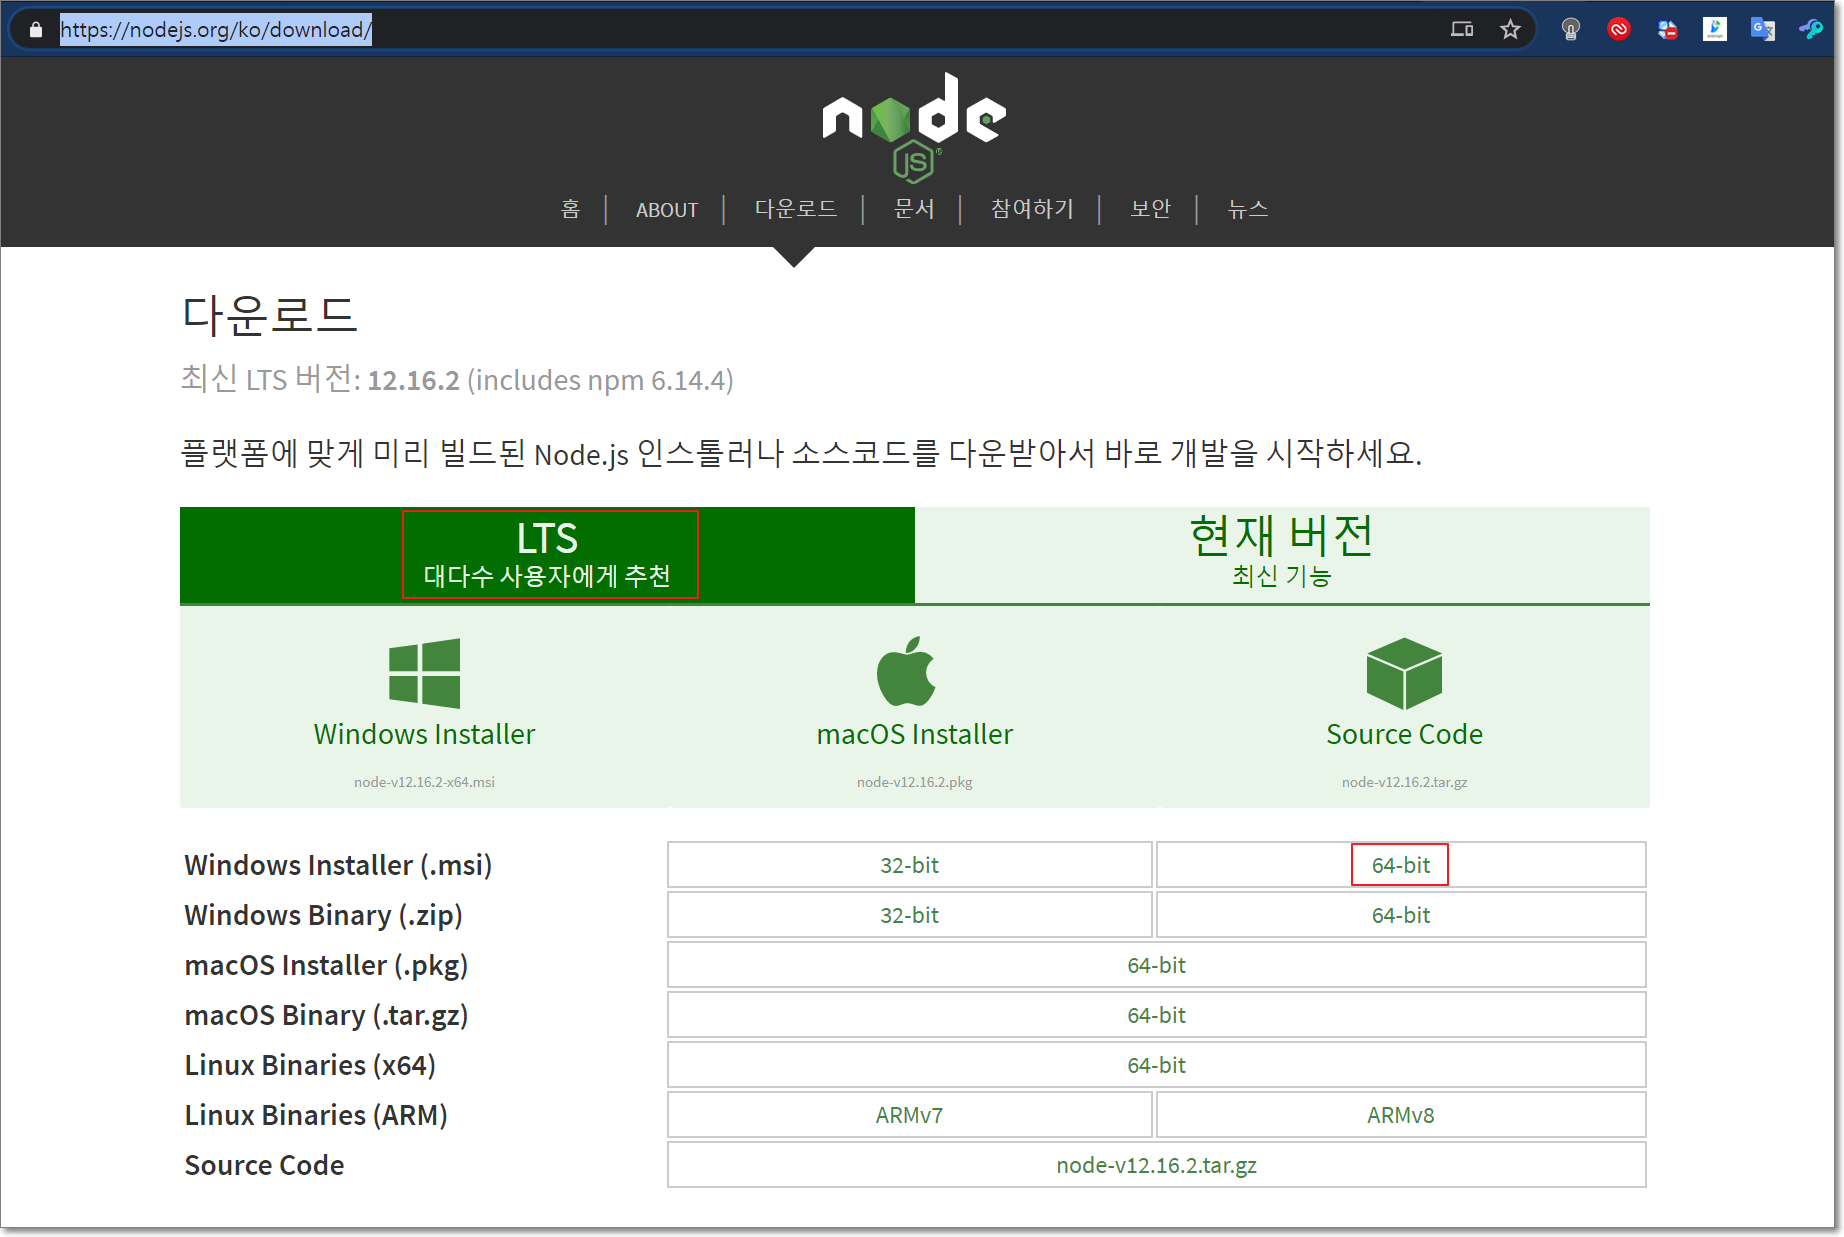Open the 참여하기 navigation item

pos(1032,209)
